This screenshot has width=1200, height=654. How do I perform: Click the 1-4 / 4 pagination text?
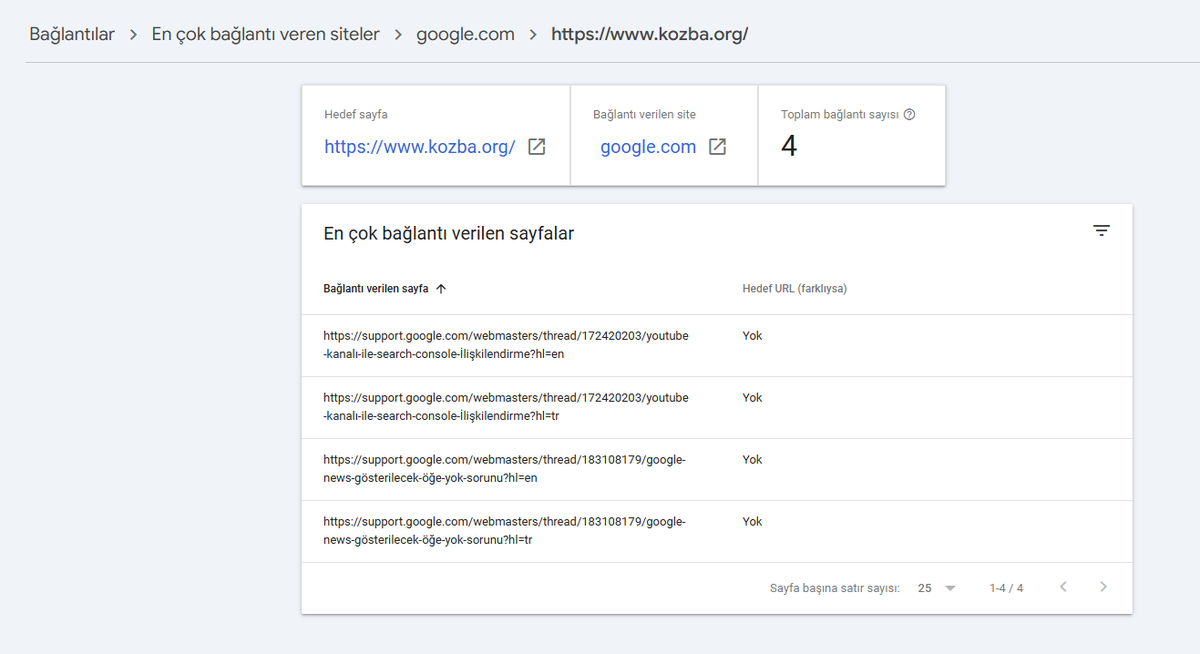click(1006, 588)
